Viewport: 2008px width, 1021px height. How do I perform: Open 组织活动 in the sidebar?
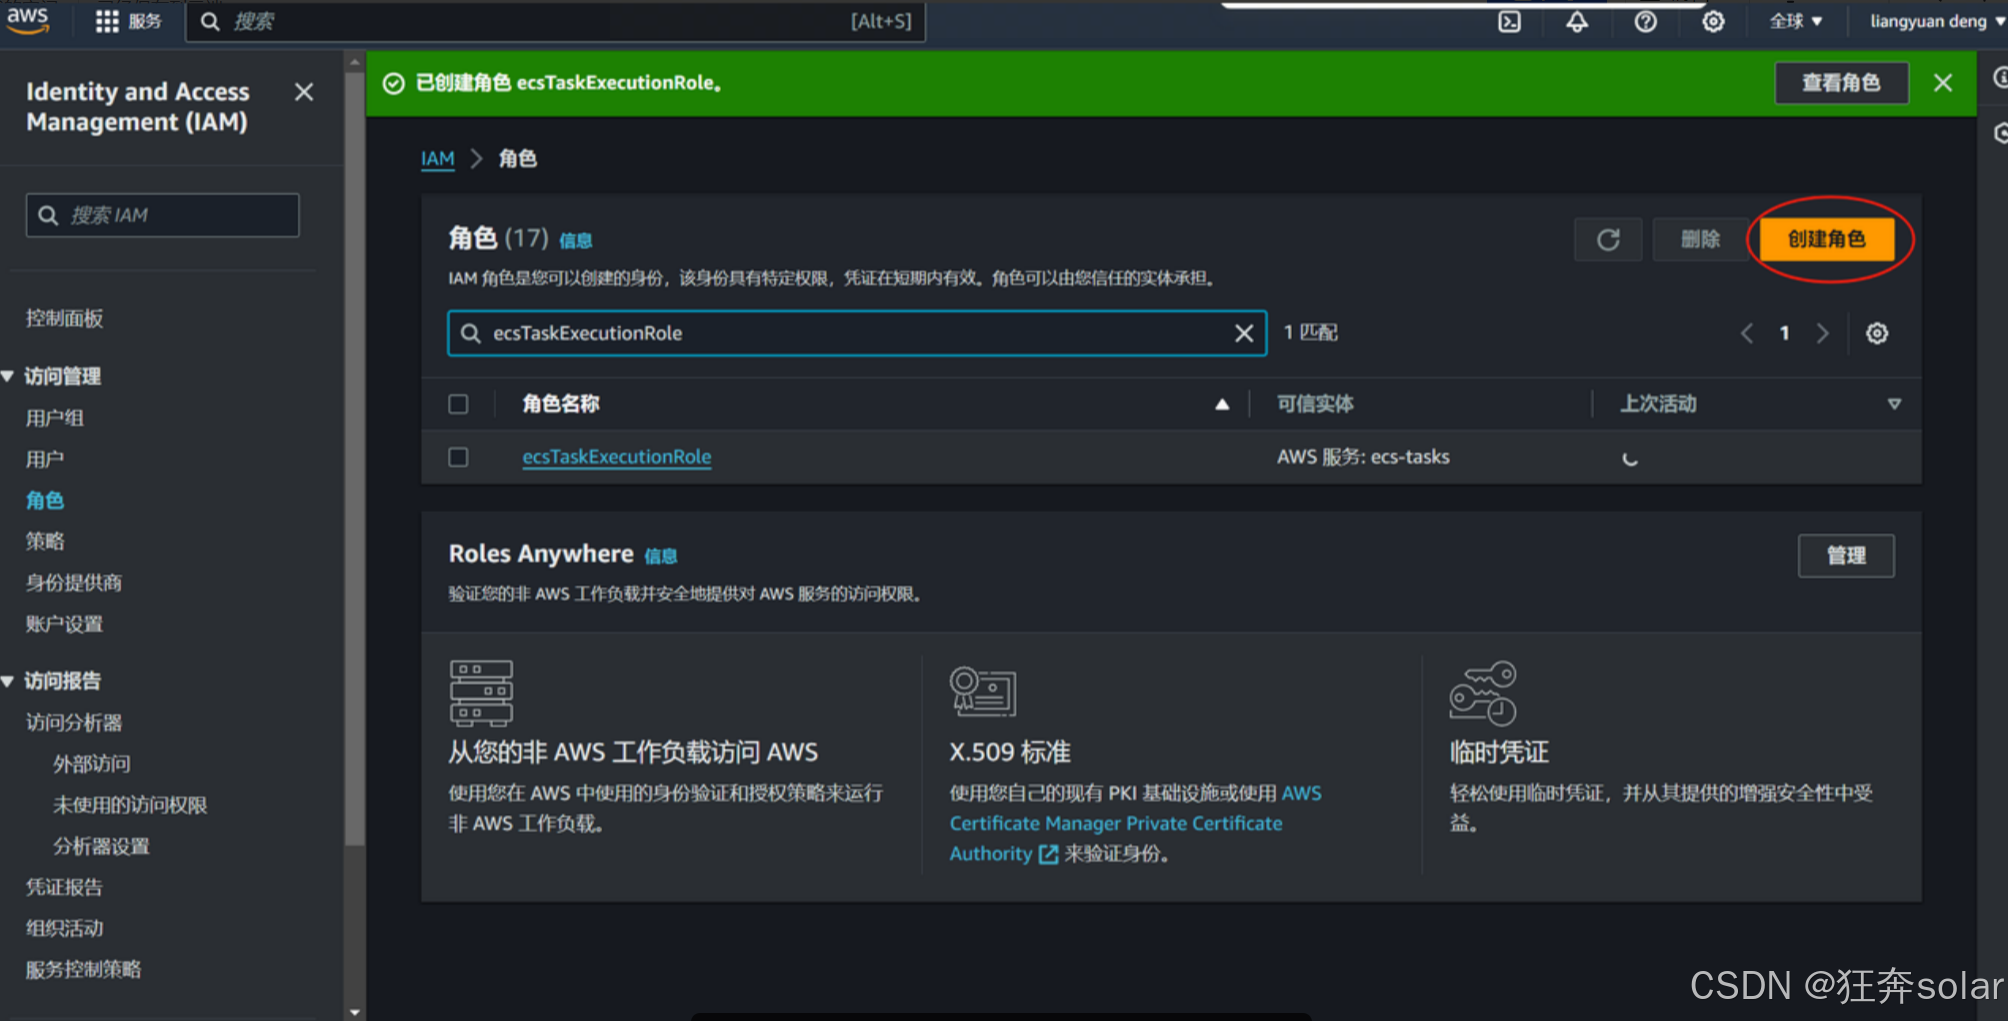click(x=65, y=928)
